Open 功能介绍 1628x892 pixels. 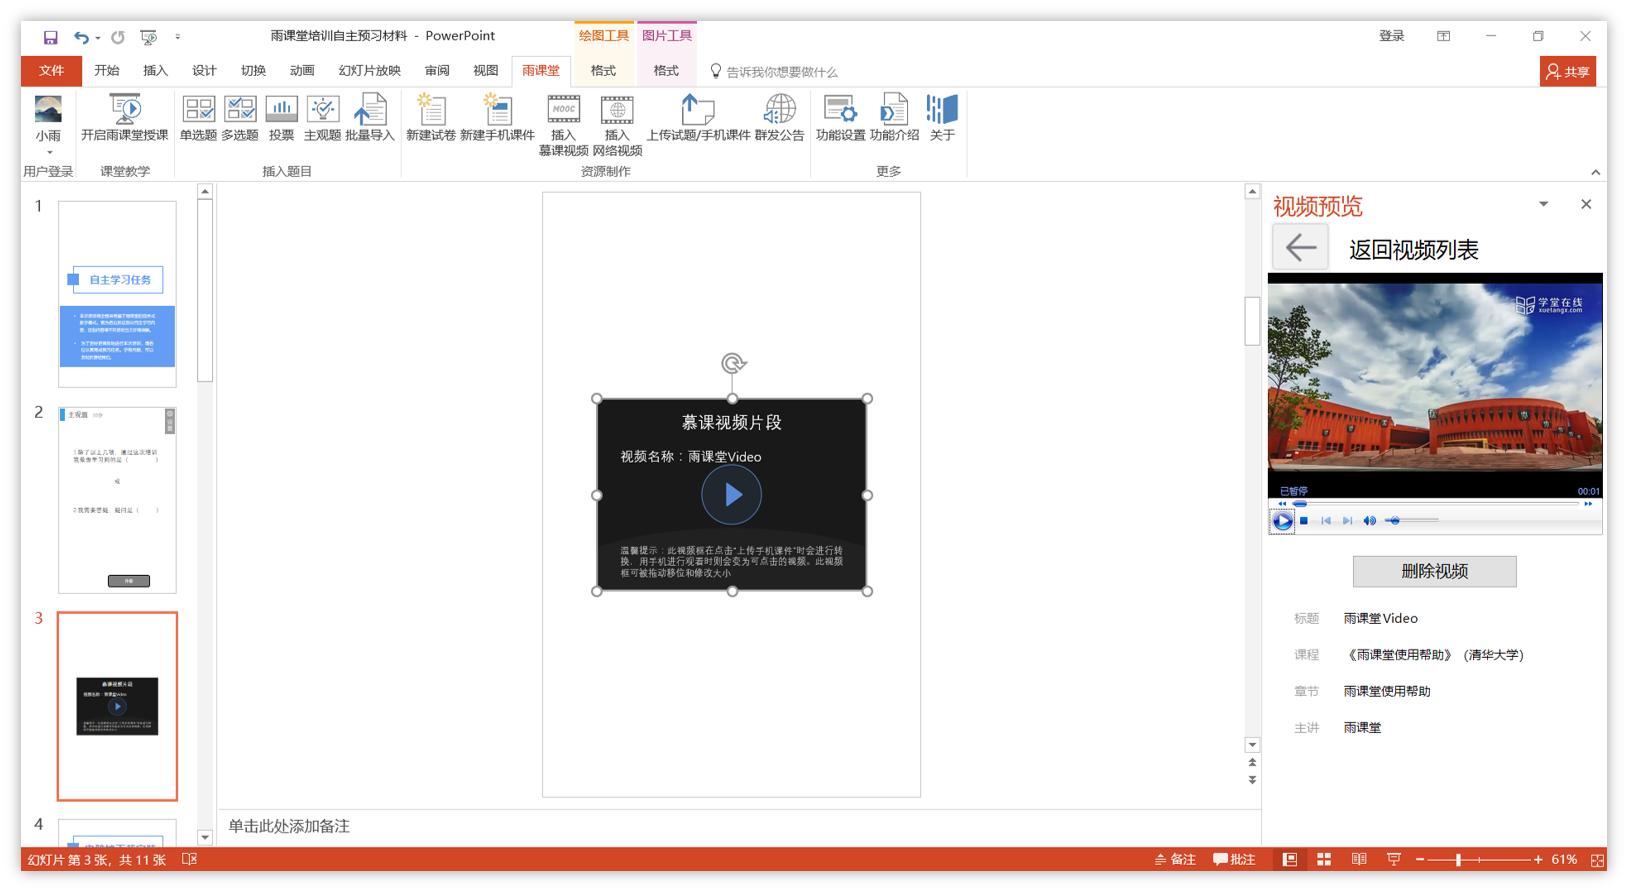[894, 119]
